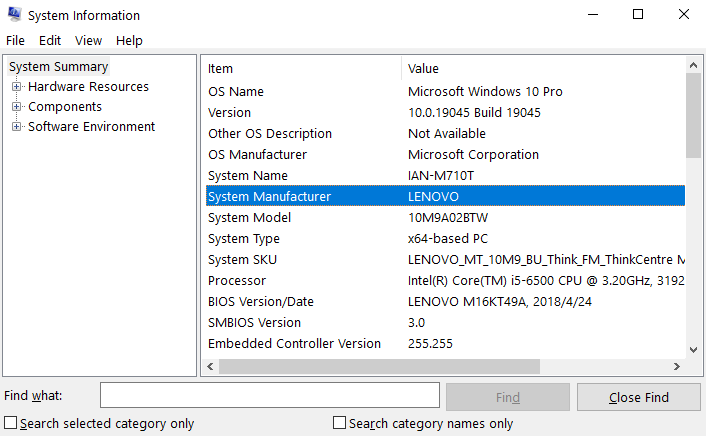
Task: Click the value 10M9A02BTW
Action: point(448,218)
